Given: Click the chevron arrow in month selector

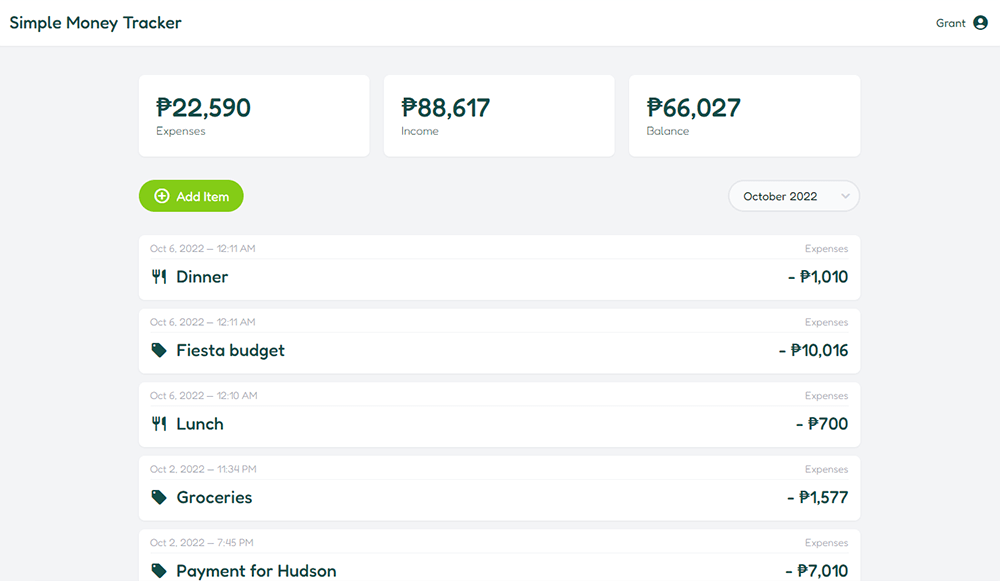Looking at the screenshot, I should [x=845, y=197].
